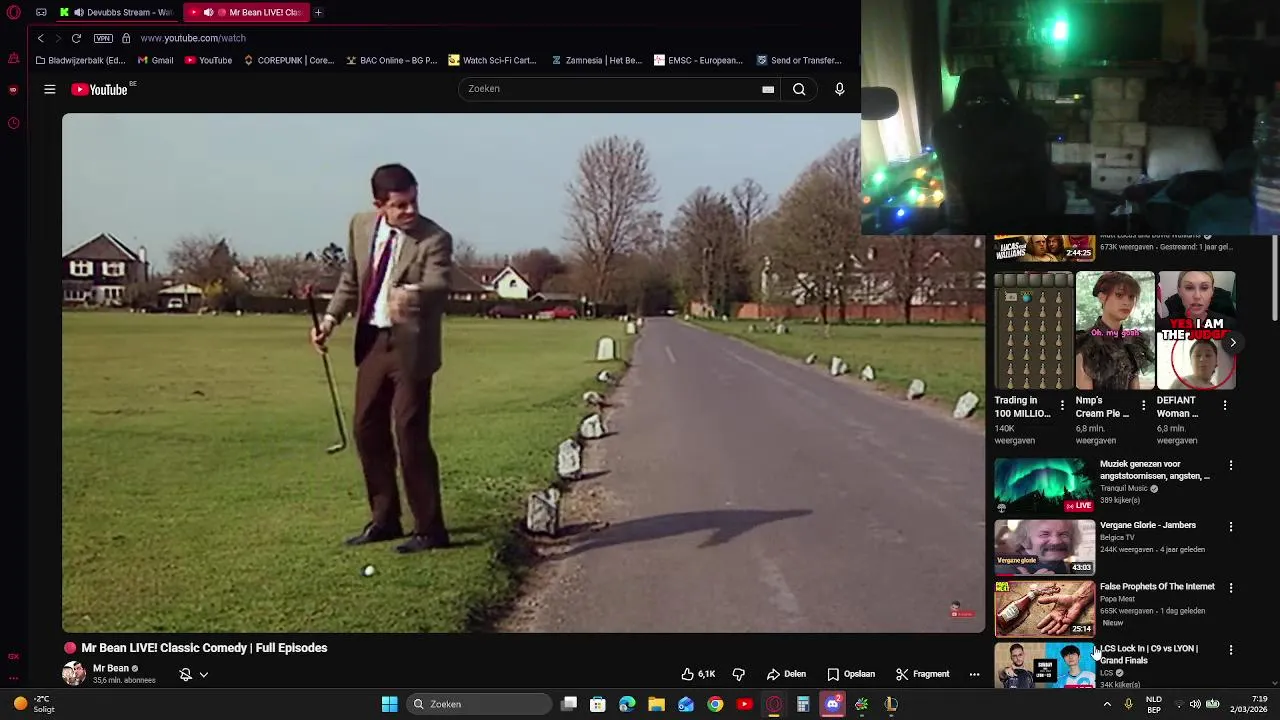This screenshot has width=1280, height=720.
Task: Open the YouTube guide hamburger menu
Action: point(49,89)
